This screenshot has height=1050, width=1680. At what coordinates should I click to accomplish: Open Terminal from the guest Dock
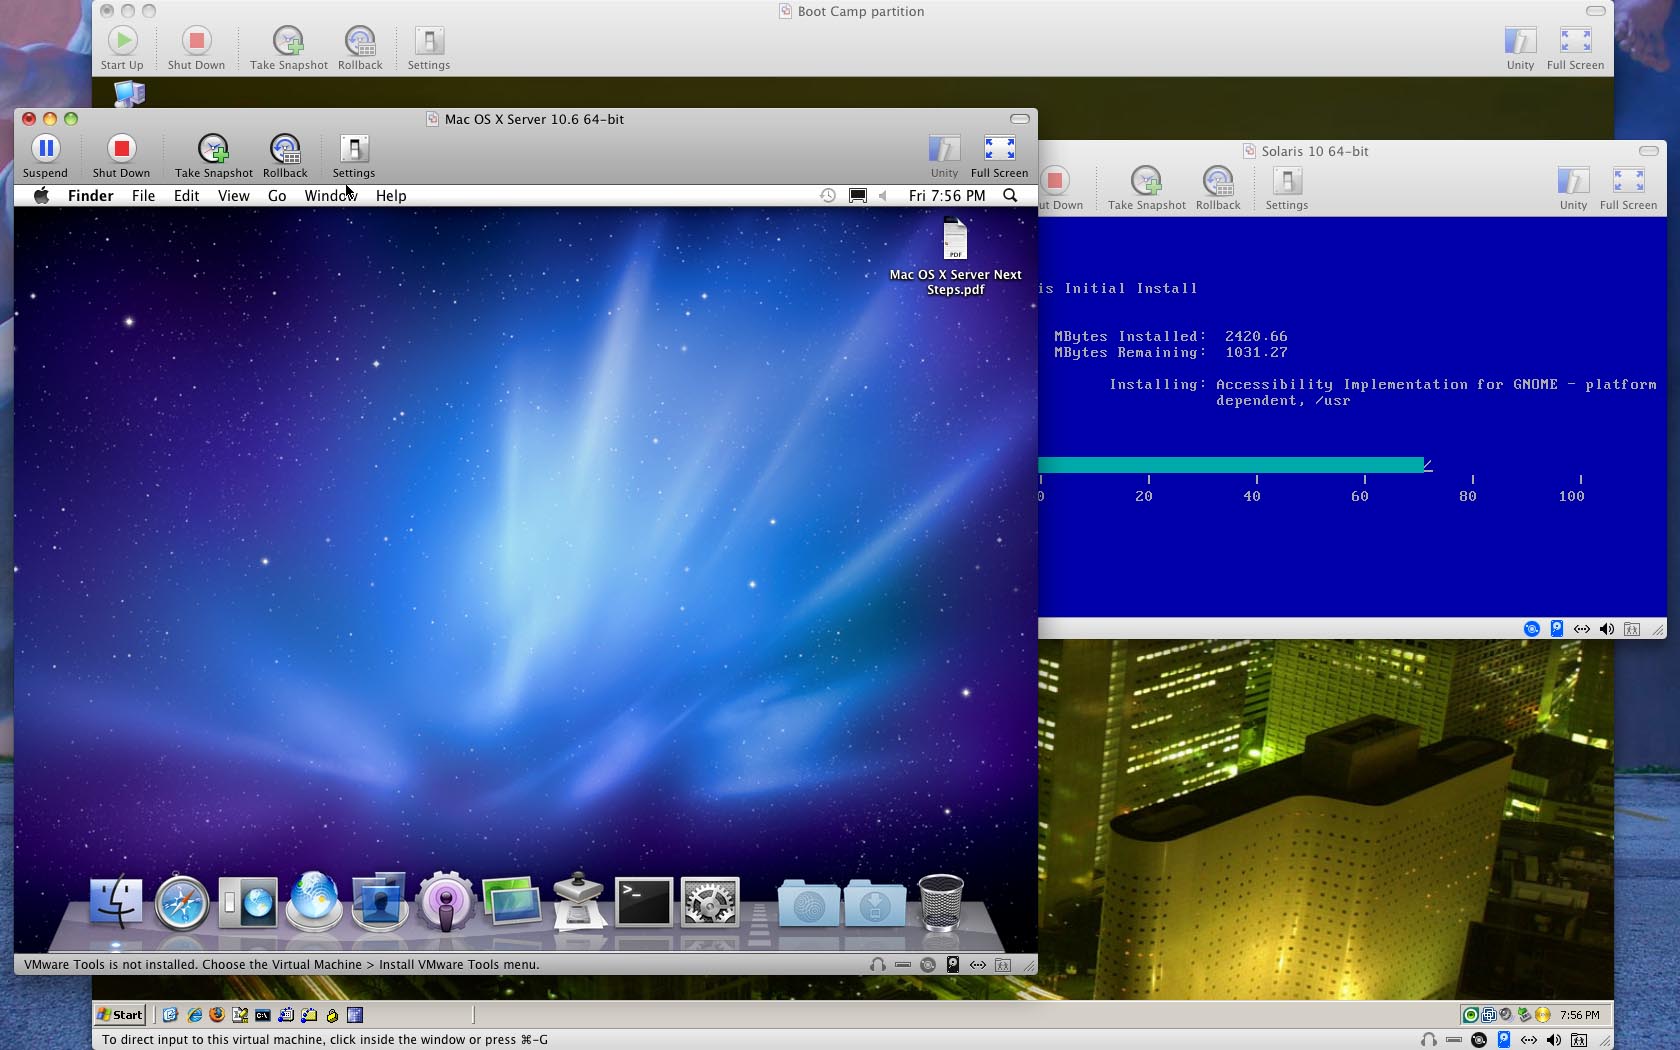(643, 902)
